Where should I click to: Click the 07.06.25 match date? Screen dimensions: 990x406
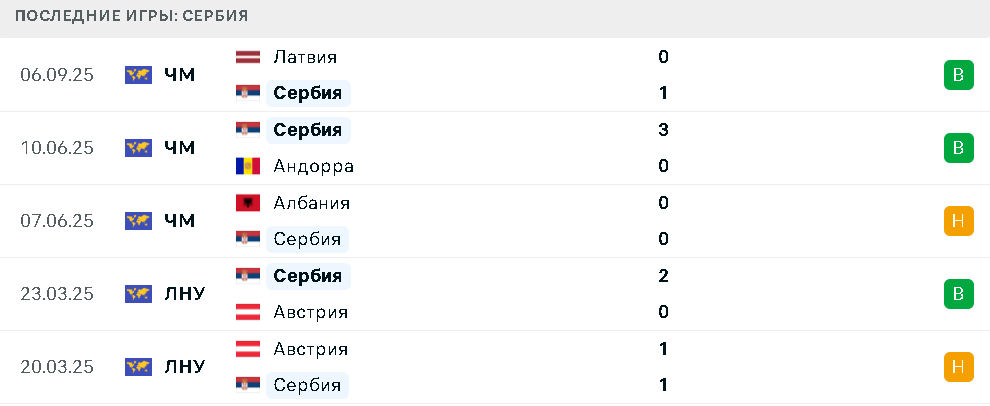click(x=57, y=221)
